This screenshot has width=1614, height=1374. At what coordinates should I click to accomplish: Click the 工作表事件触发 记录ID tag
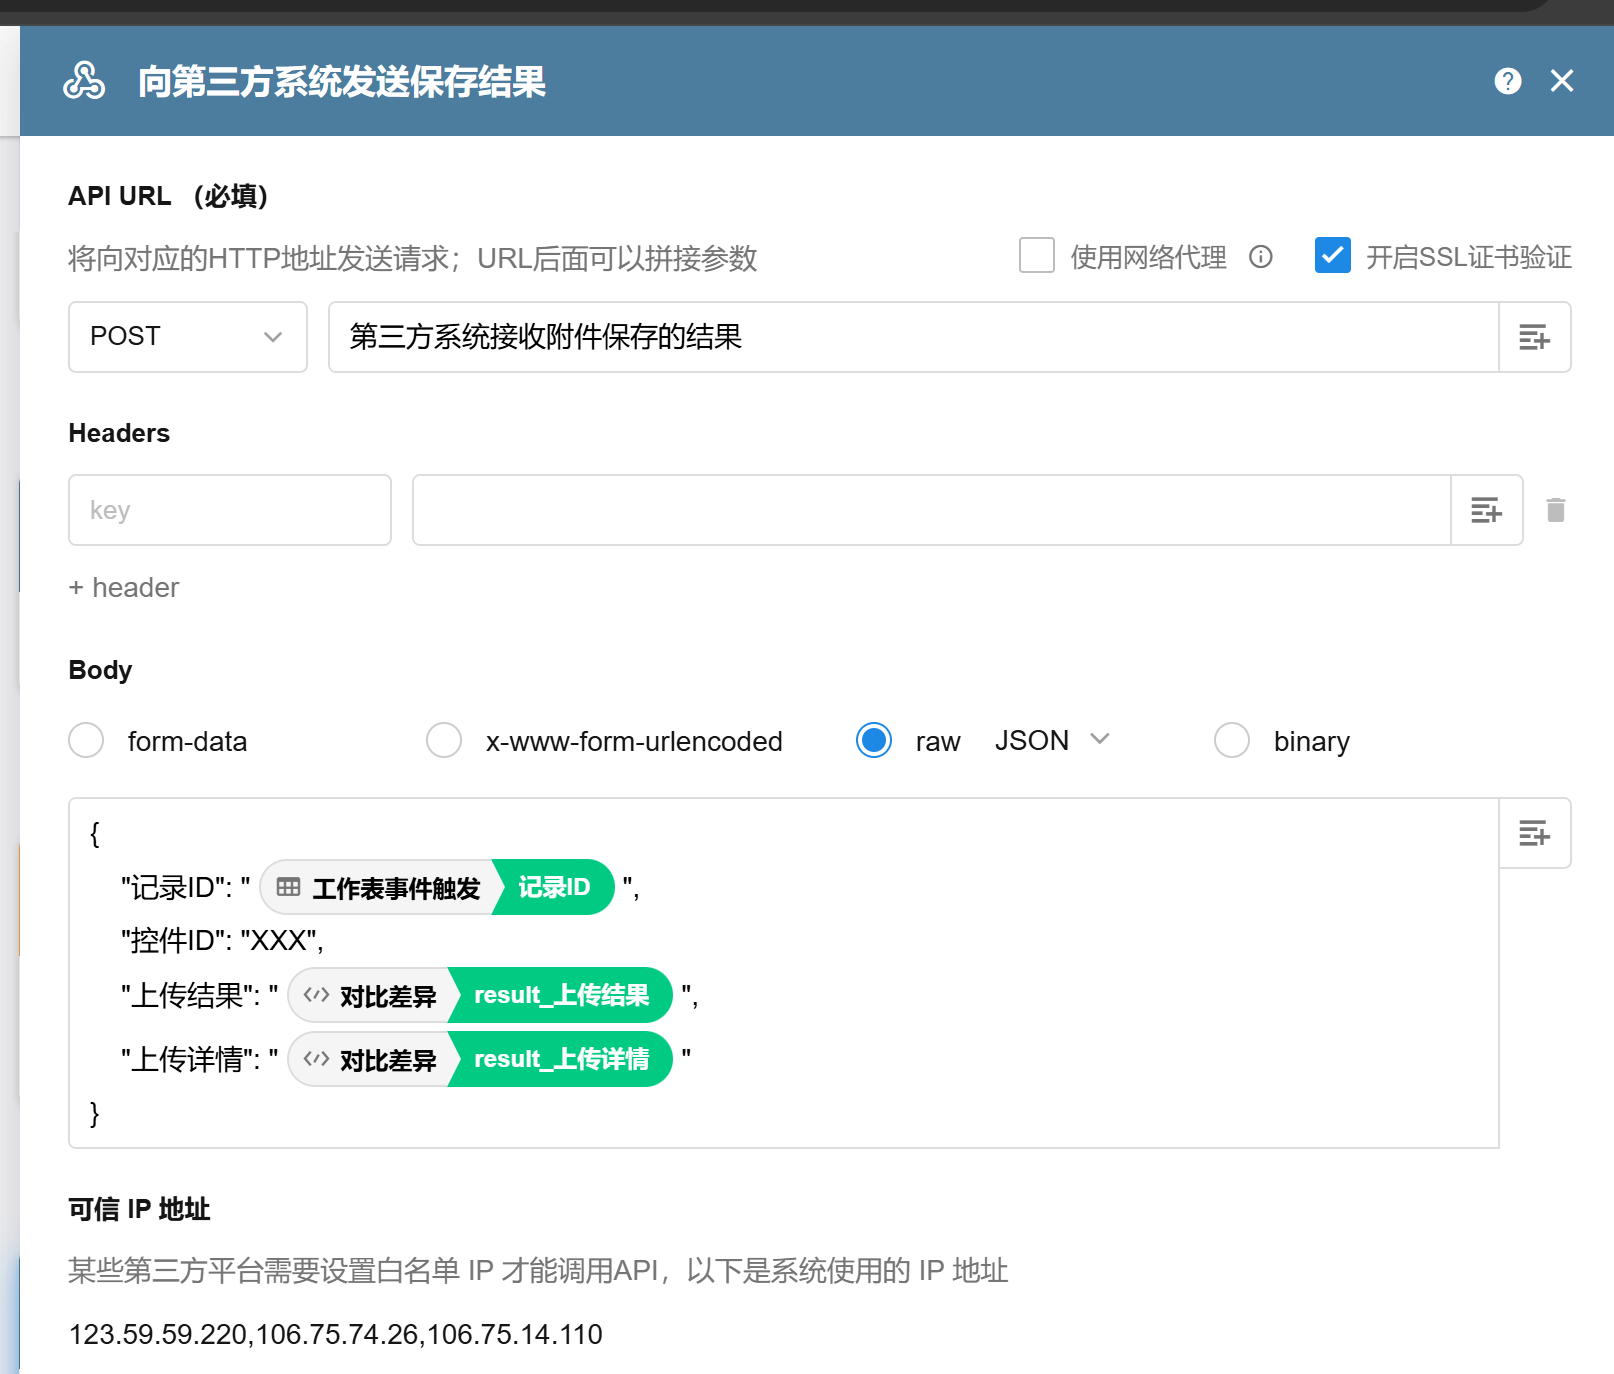click(437, 887)
